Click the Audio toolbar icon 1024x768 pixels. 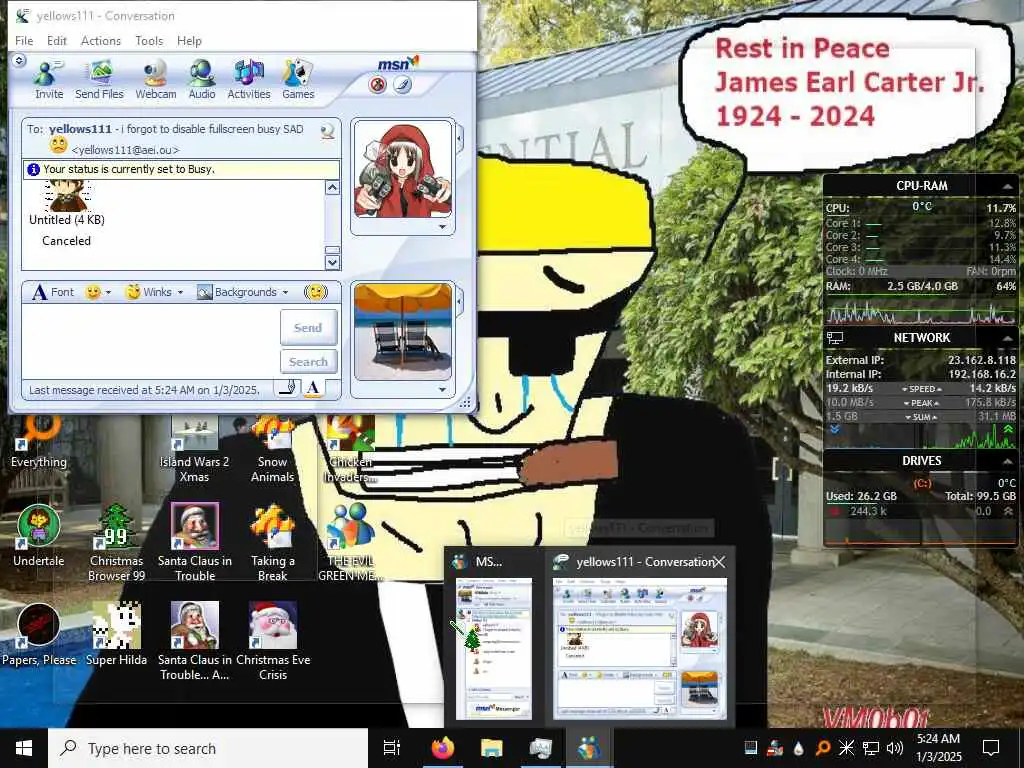coord(202,79)
